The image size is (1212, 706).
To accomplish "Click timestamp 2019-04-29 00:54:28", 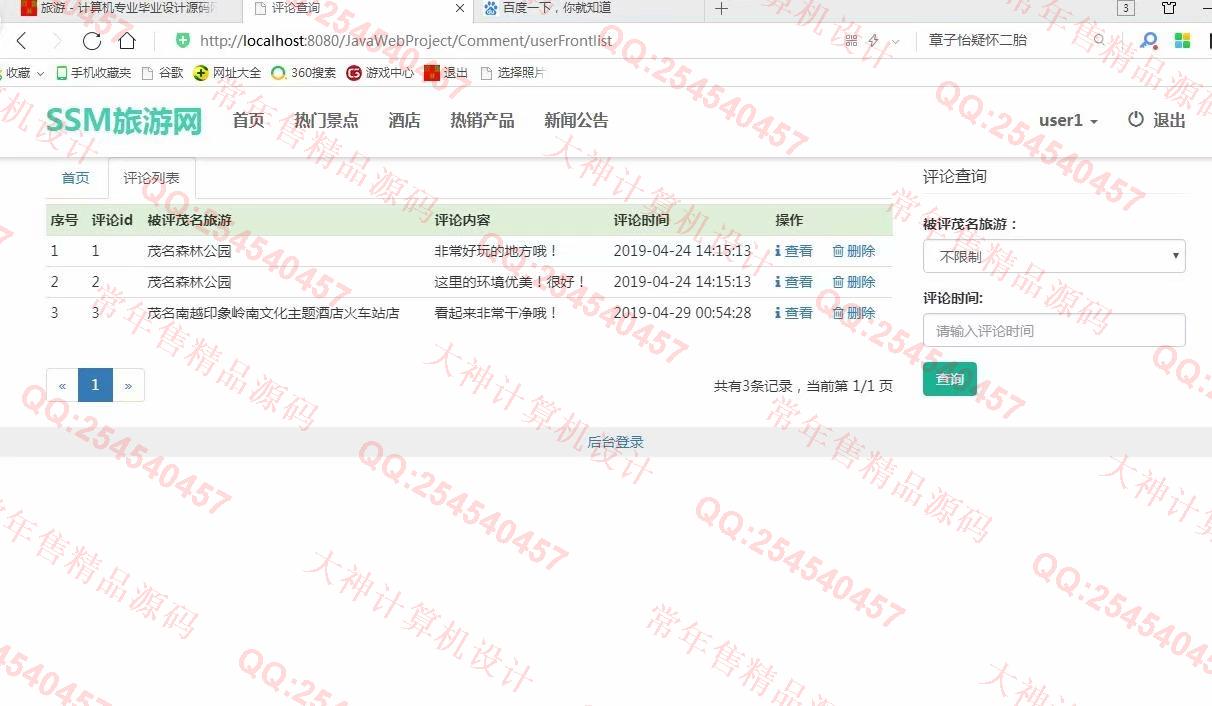I will pos(682,313).
